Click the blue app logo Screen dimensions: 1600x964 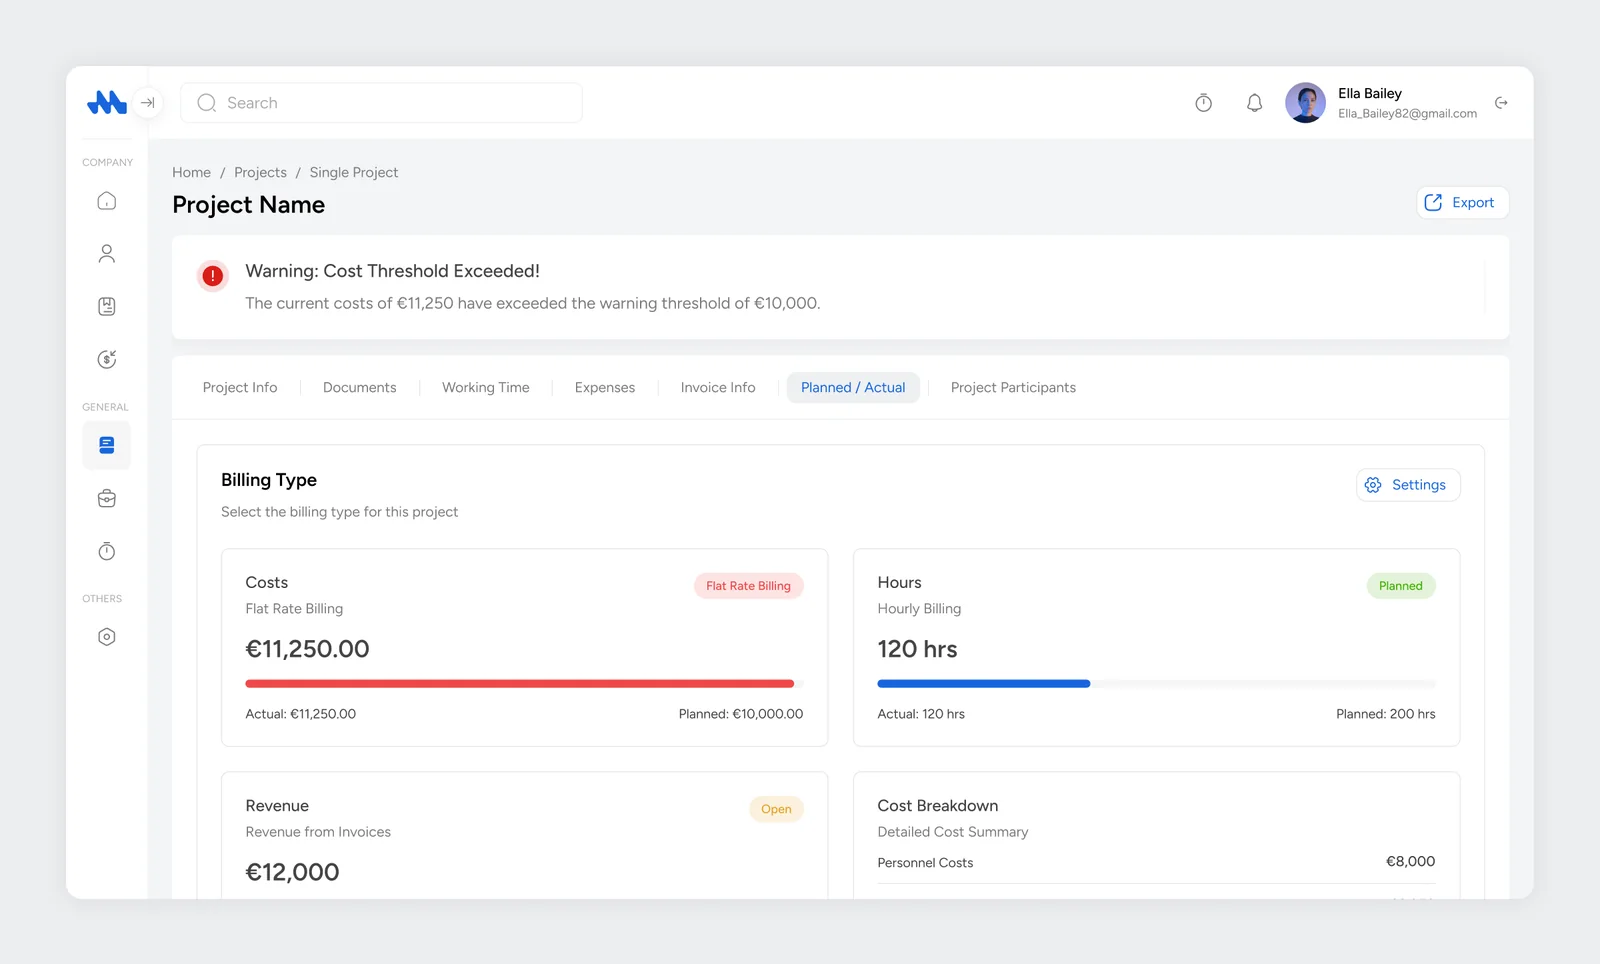(x=107, y=102)
